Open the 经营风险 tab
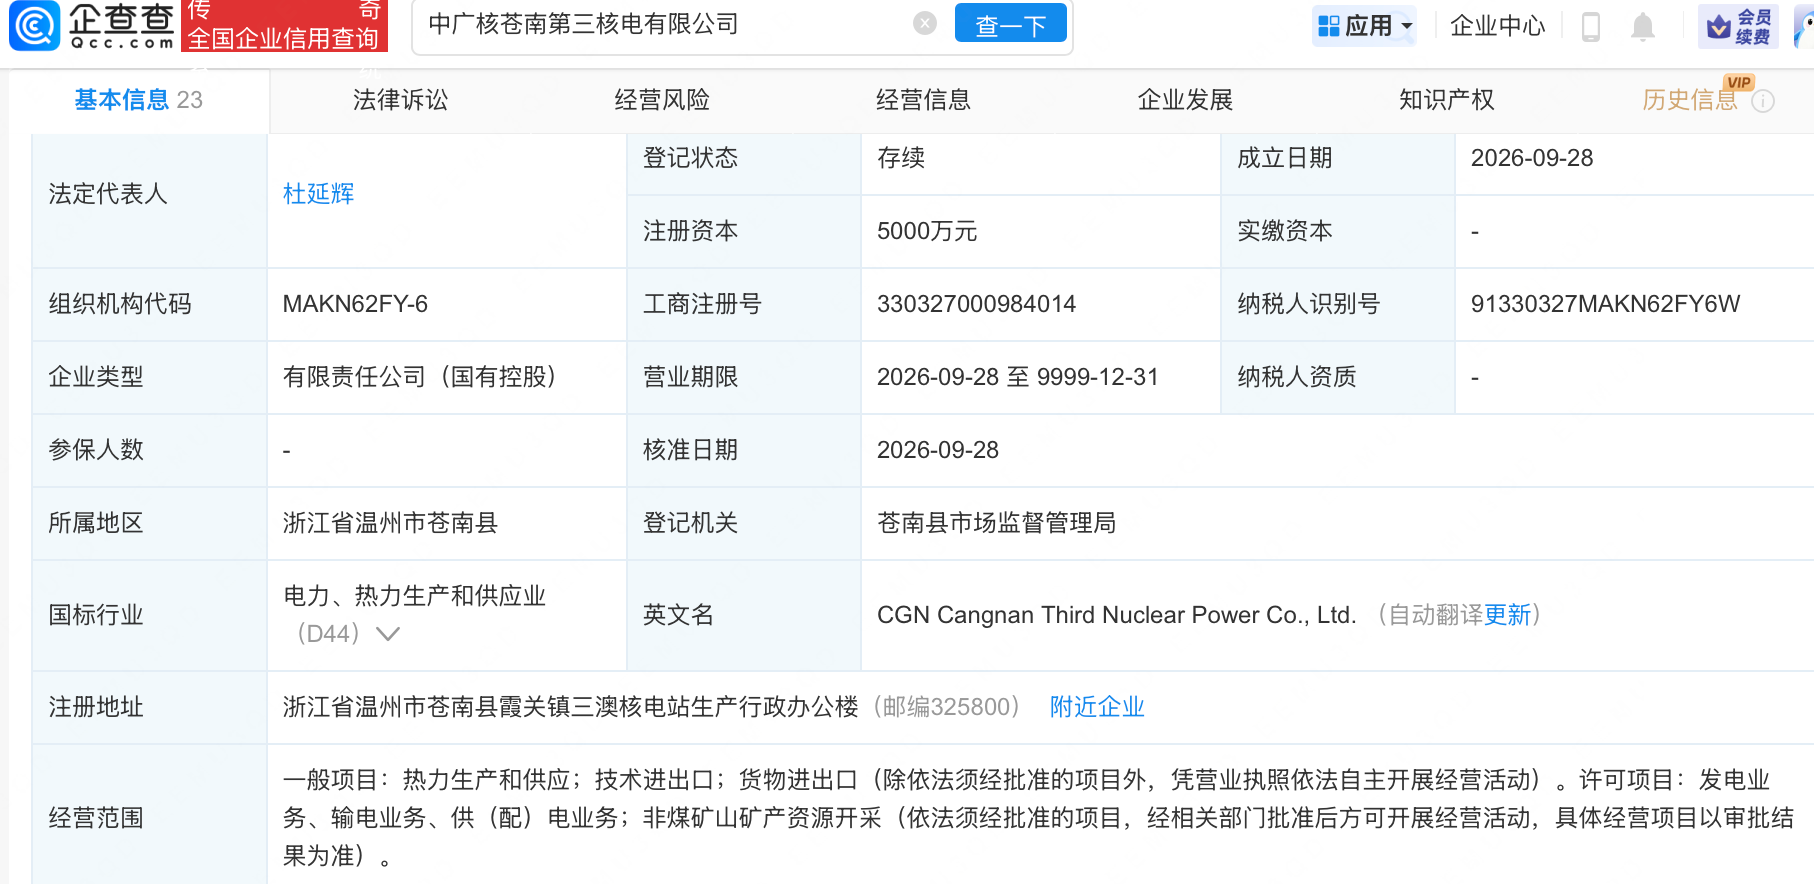Viewport: 1814px width, 884px height. 662,100
